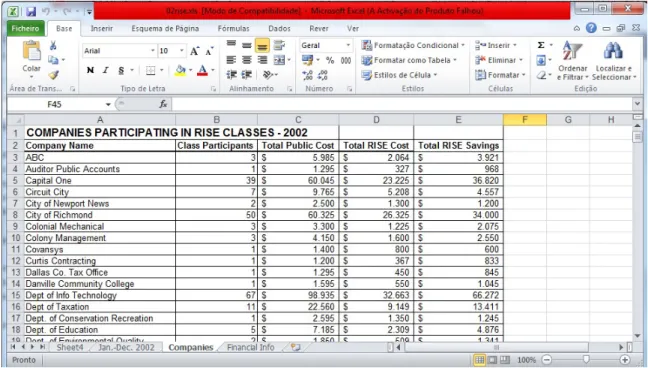Toggle Bold (N) formatting

tap(90, 70)
